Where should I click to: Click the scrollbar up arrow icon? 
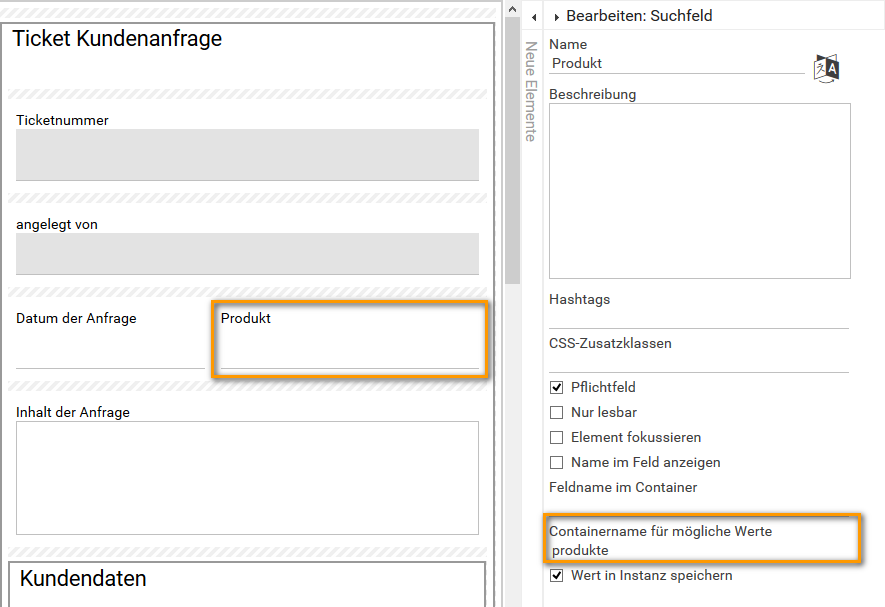[511, 10]
